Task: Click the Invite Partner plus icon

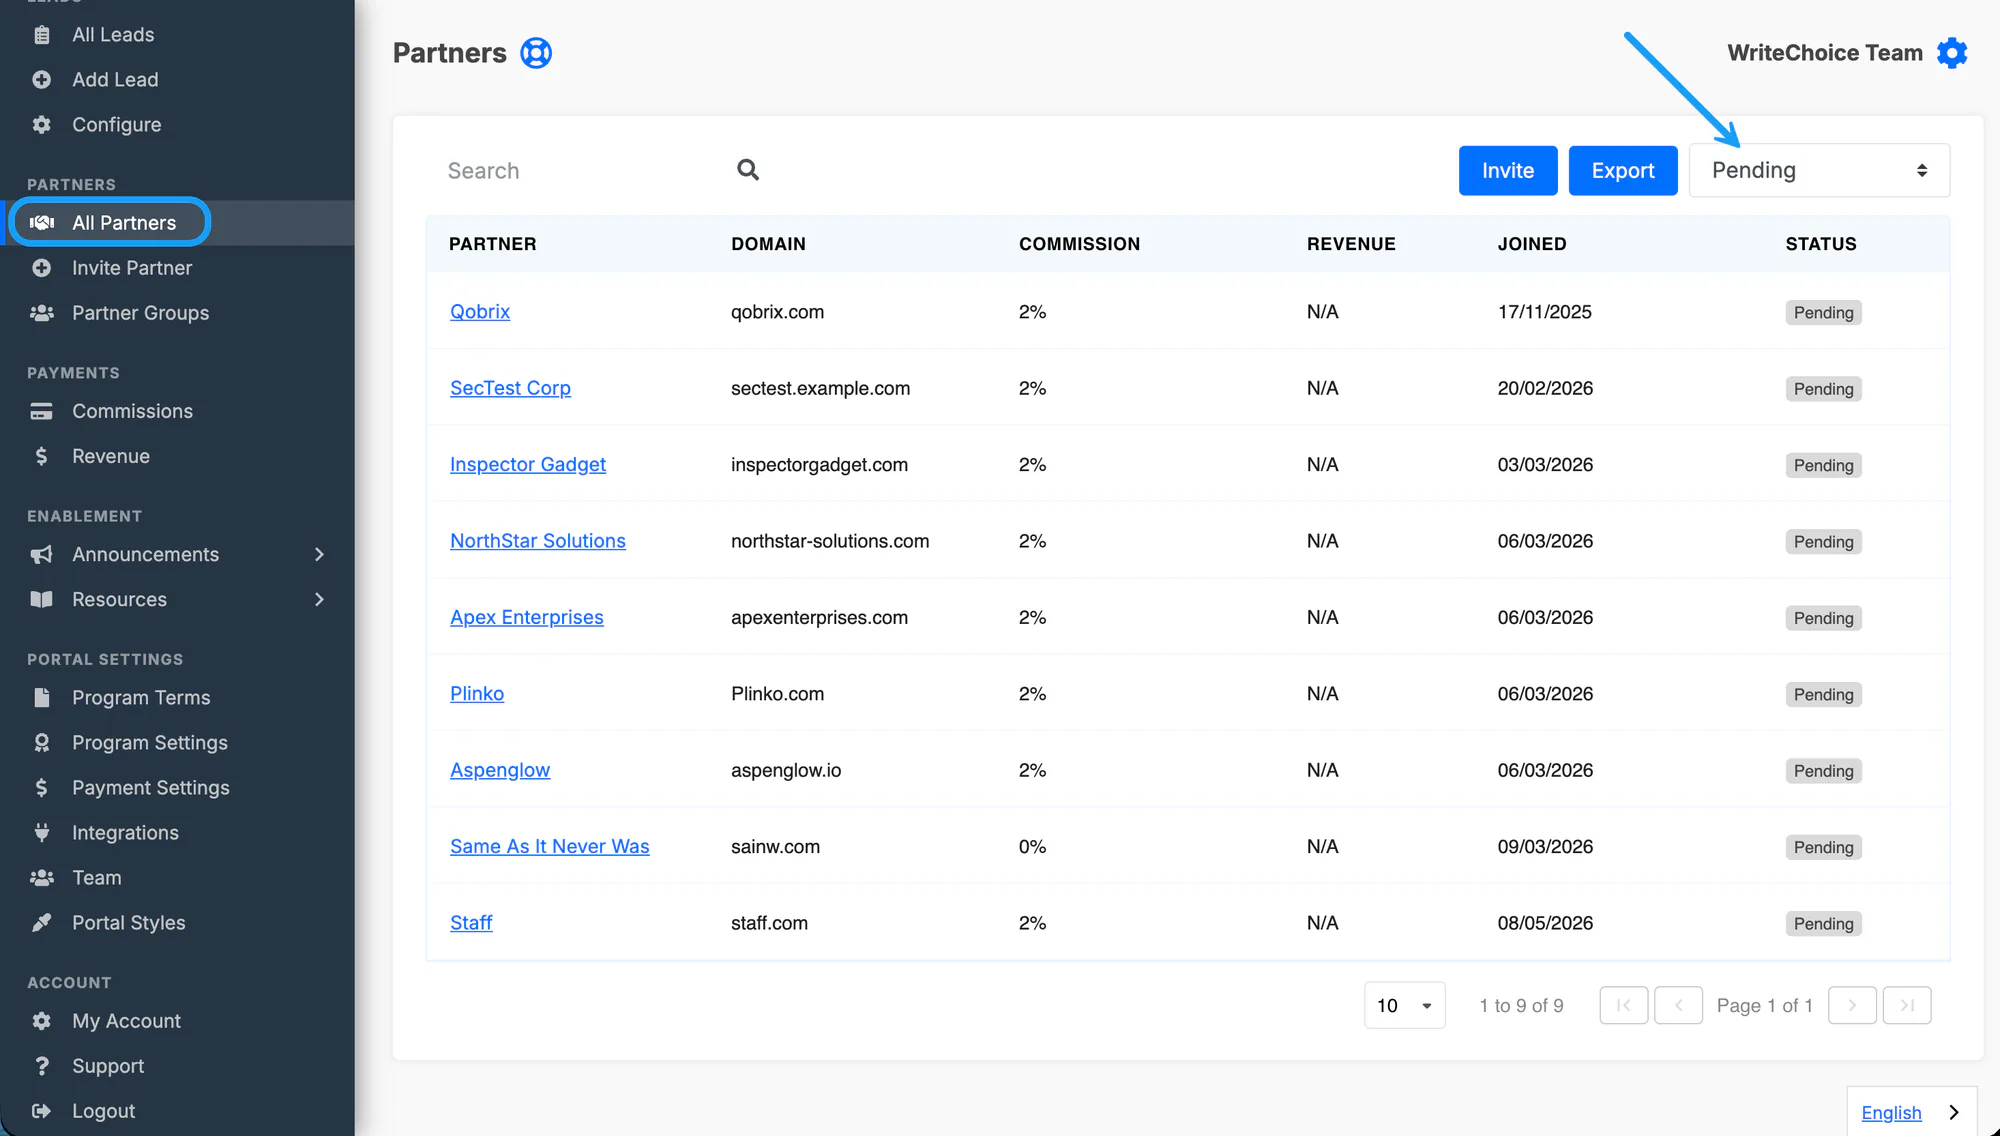Action: pyautogui.click(x=41, y=268)
